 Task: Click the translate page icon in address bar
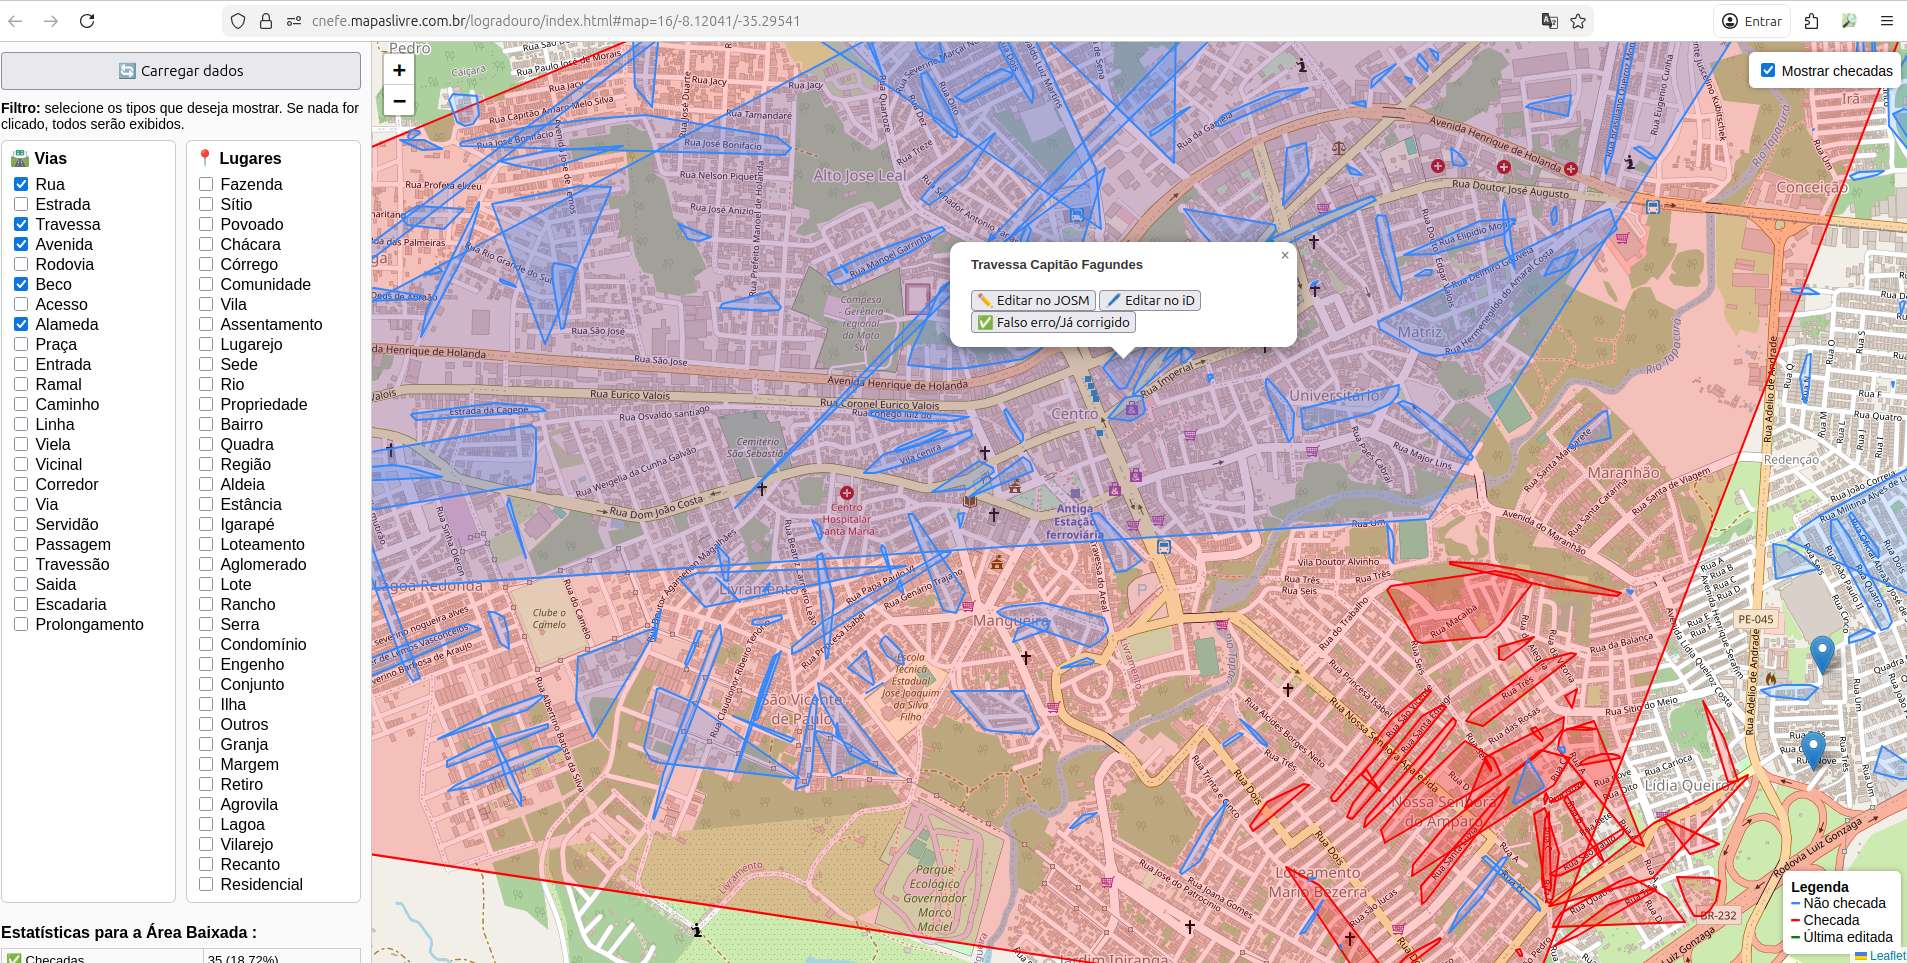(1549, 21)
